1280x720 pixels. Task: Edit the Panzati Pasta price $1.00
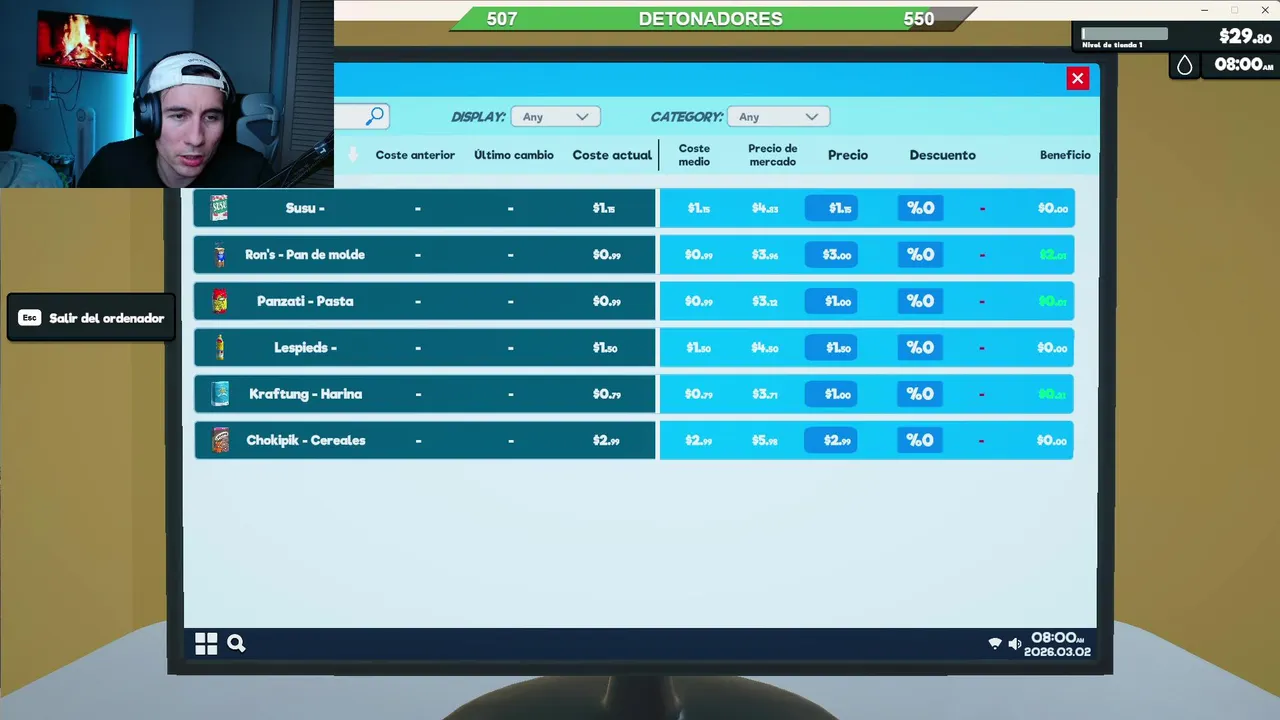831,301
